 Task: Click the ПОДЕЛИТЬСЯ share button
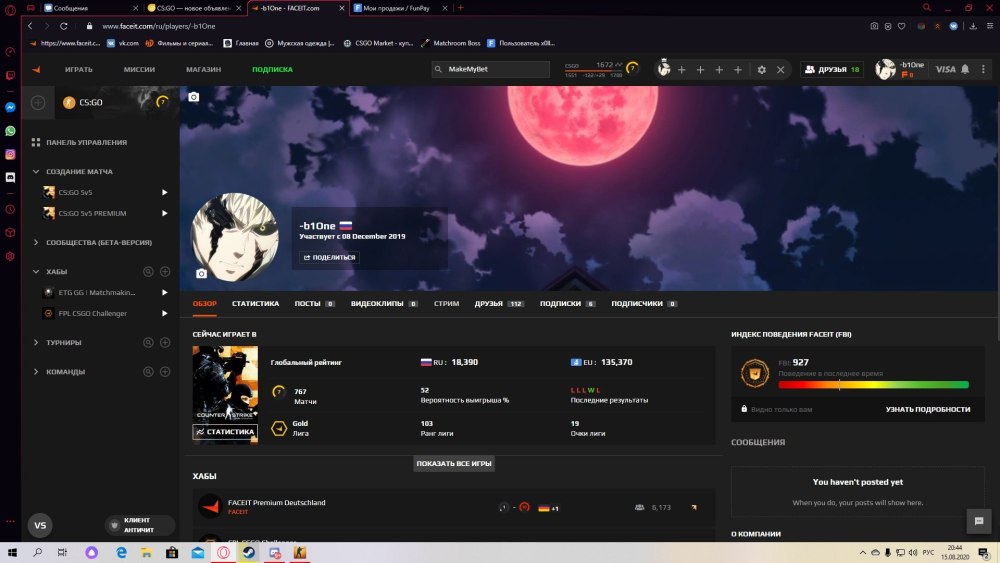[x=330, y=258]
